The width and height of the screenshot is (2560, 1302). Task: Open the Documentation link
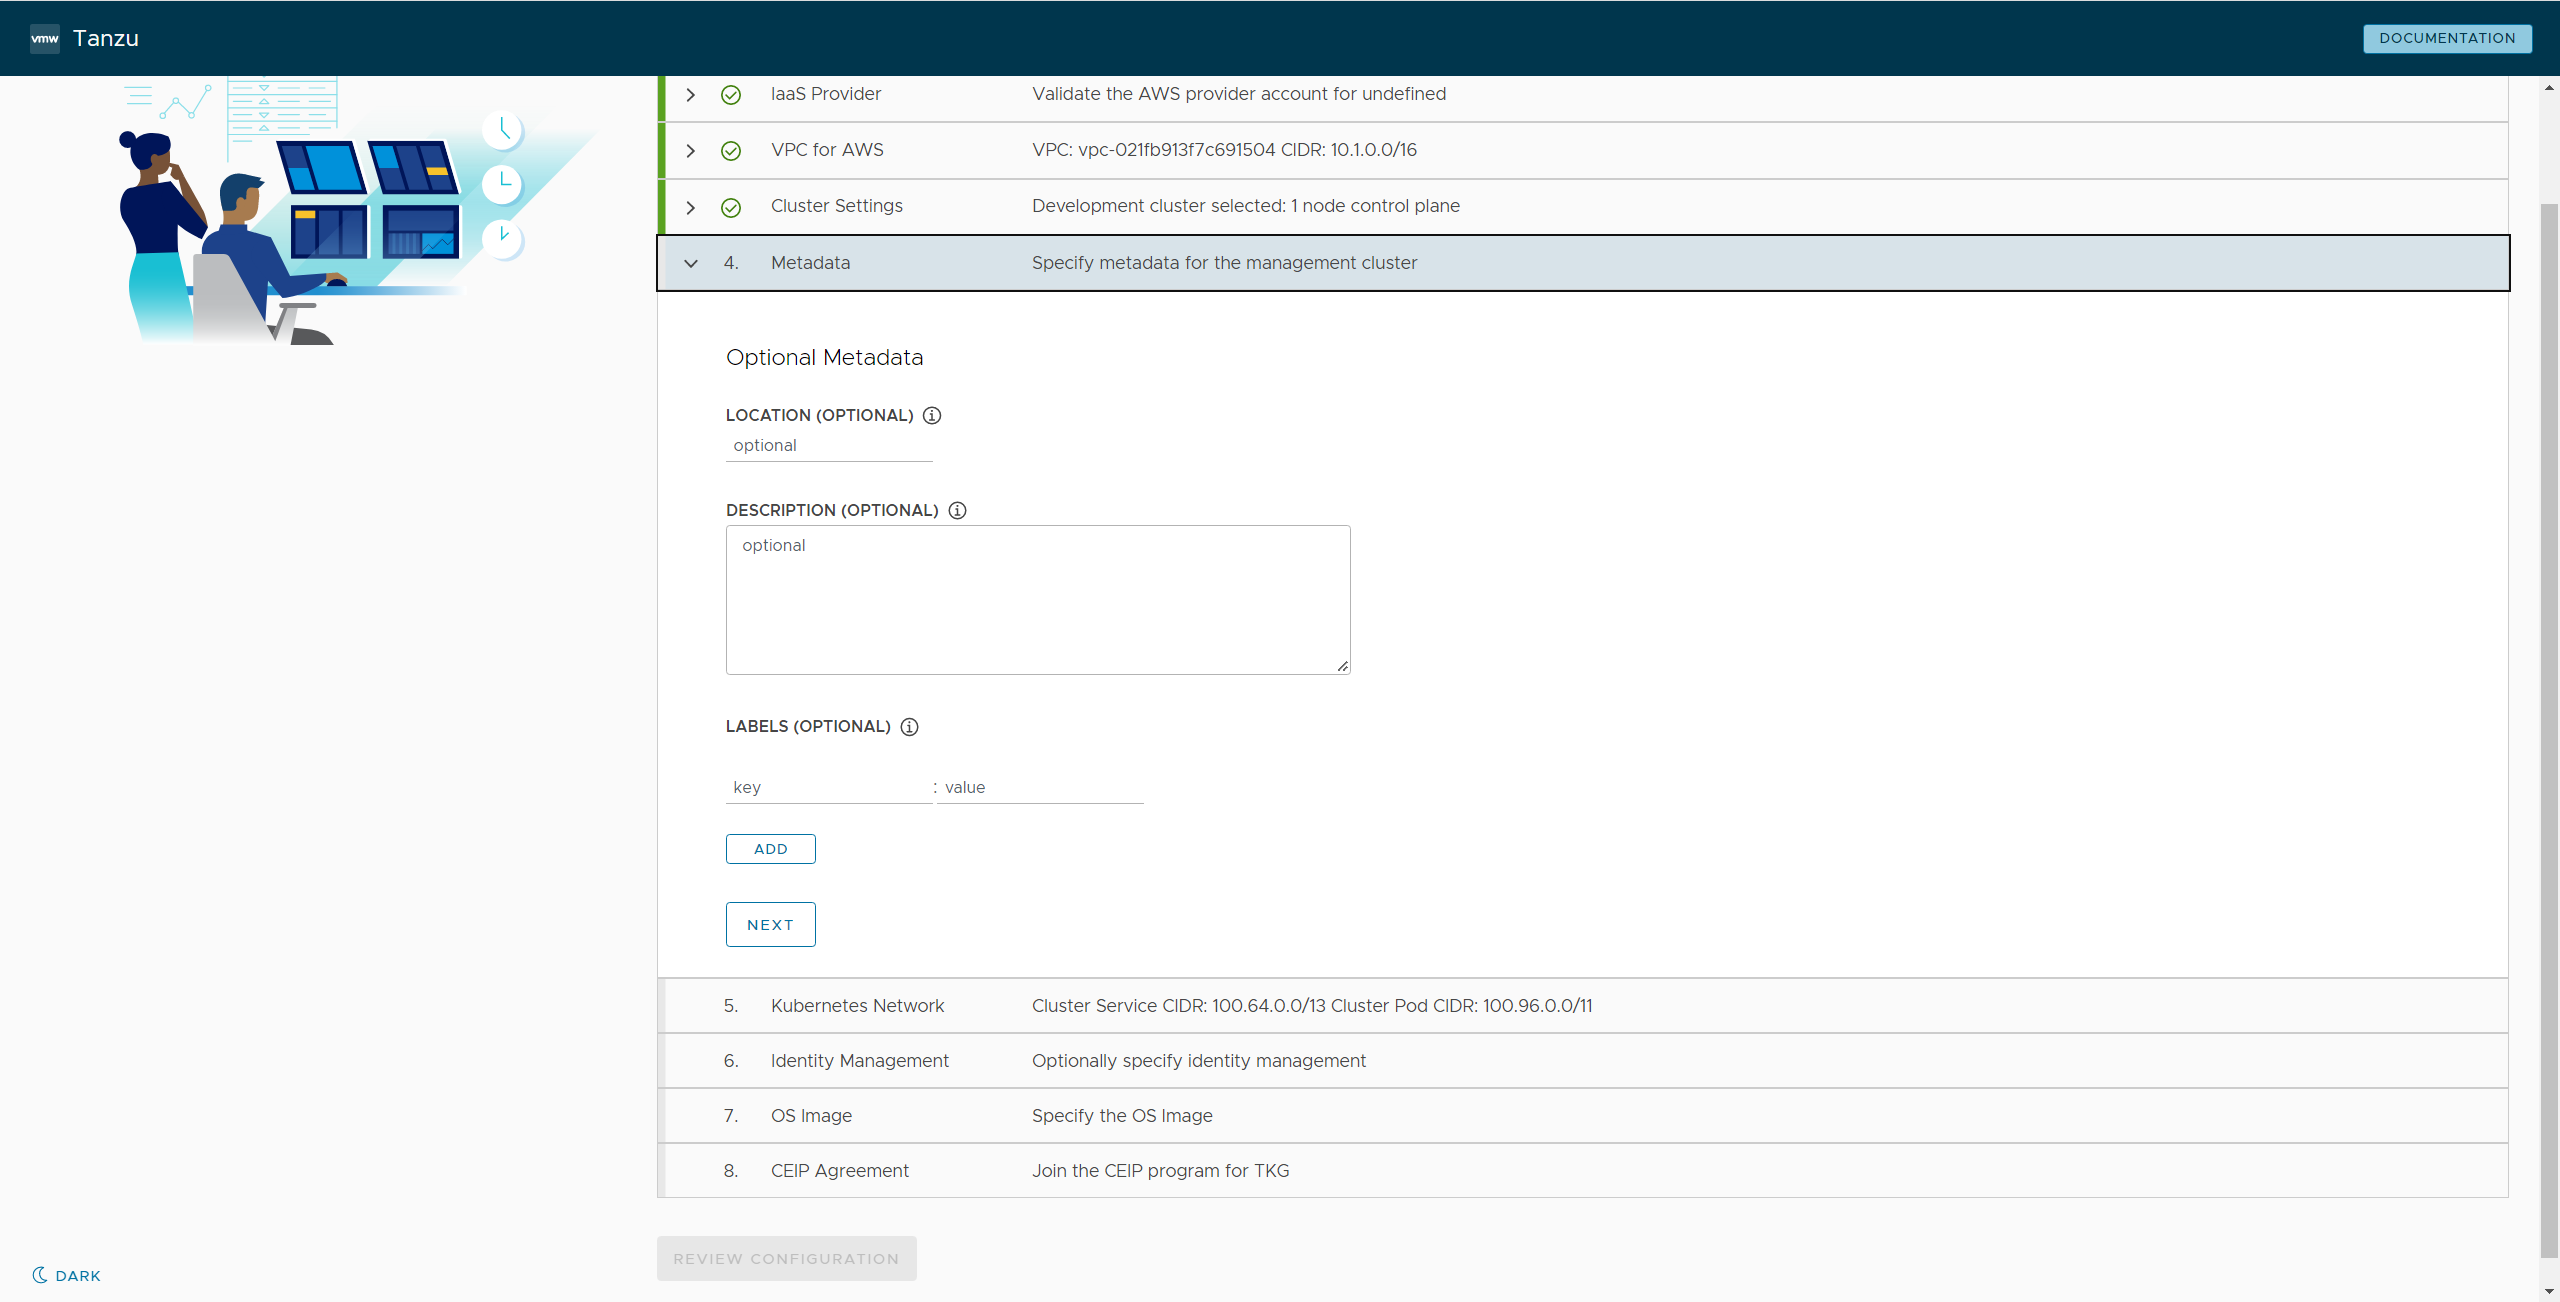pos(2447,38)
